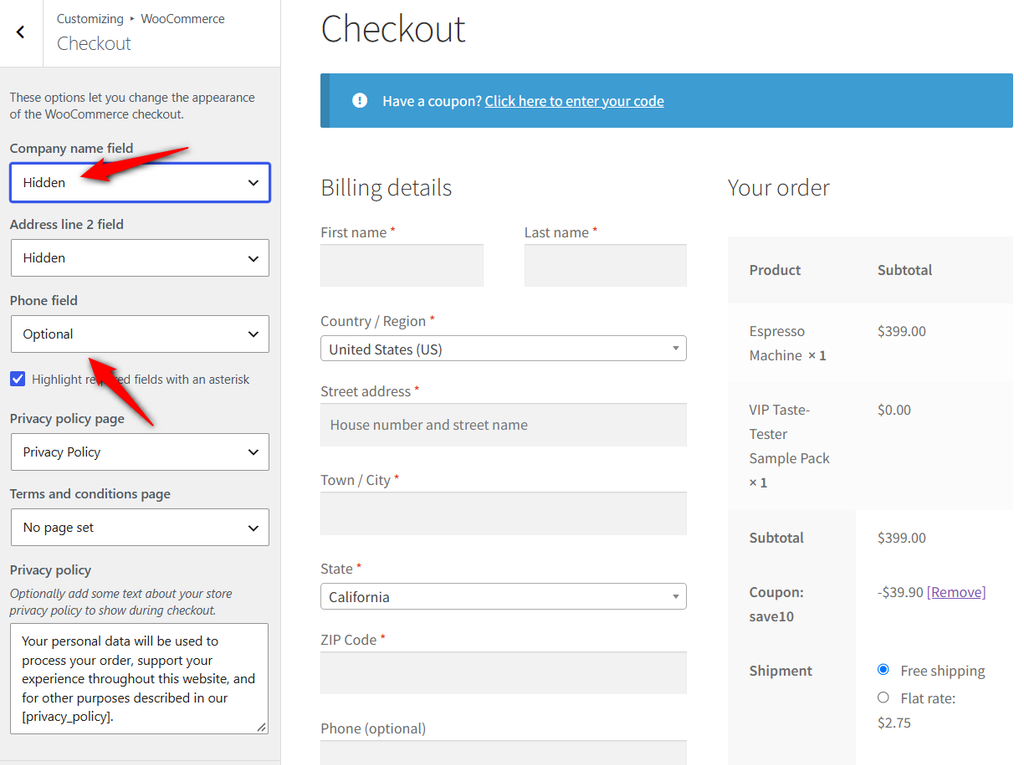Click the coupon notice info icon

[359, 101]
